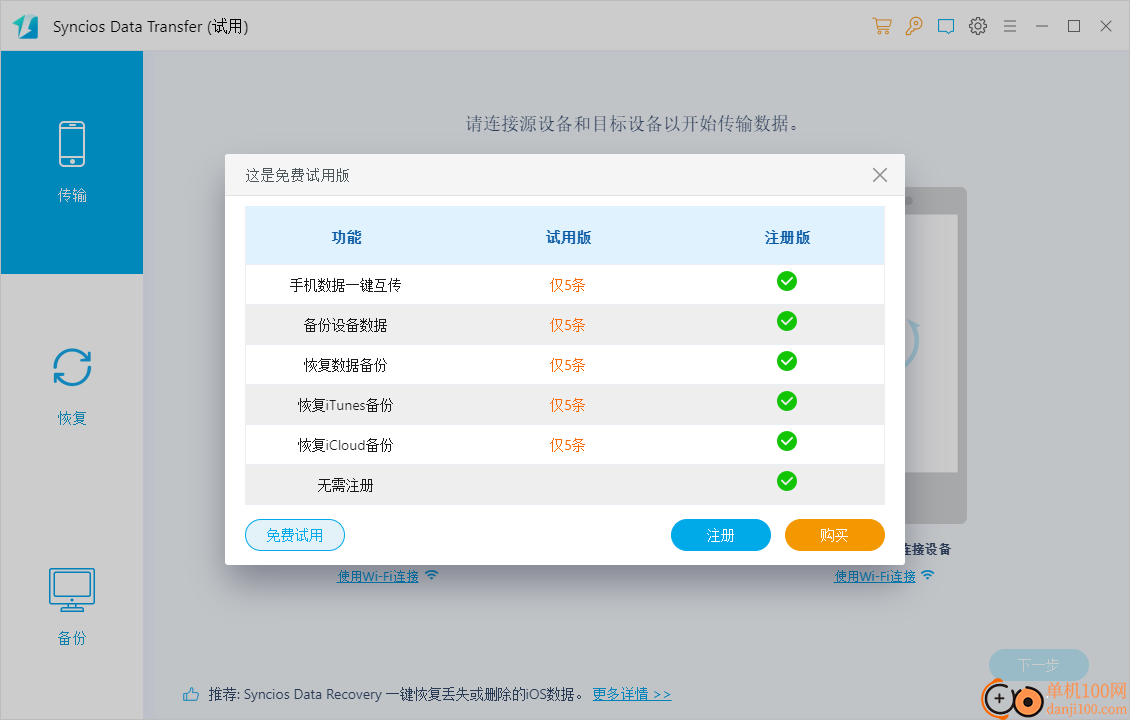Select the 恢复 restore icon
The width and height of the screenshot is (1130, 720).
(x=72, y=368)
